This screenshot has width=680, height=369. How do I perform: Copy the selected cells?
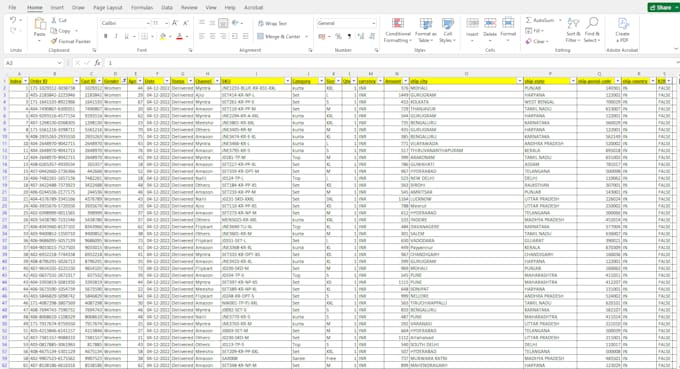(61, 31)
